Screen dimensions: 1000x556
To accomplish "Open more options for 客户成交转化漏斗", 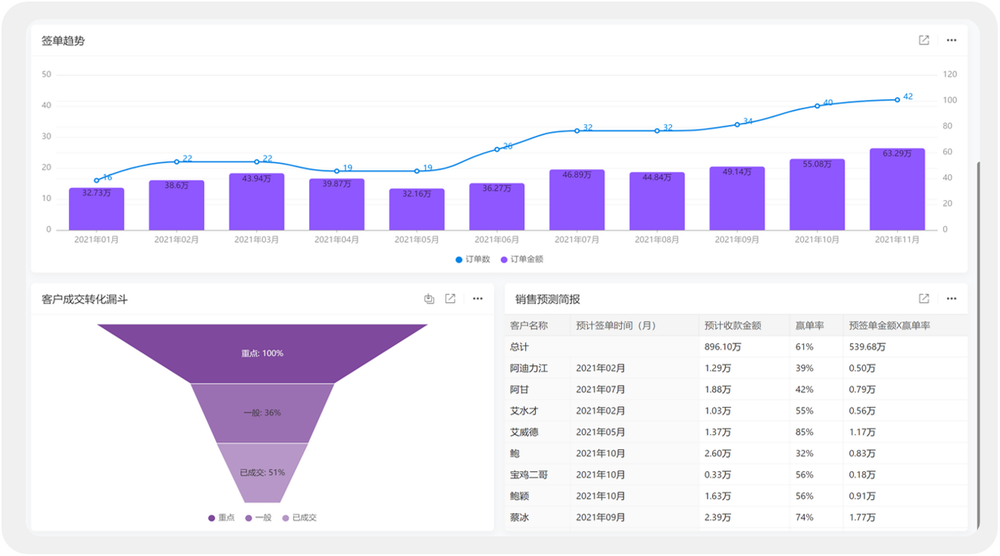I will pos(478,299).
